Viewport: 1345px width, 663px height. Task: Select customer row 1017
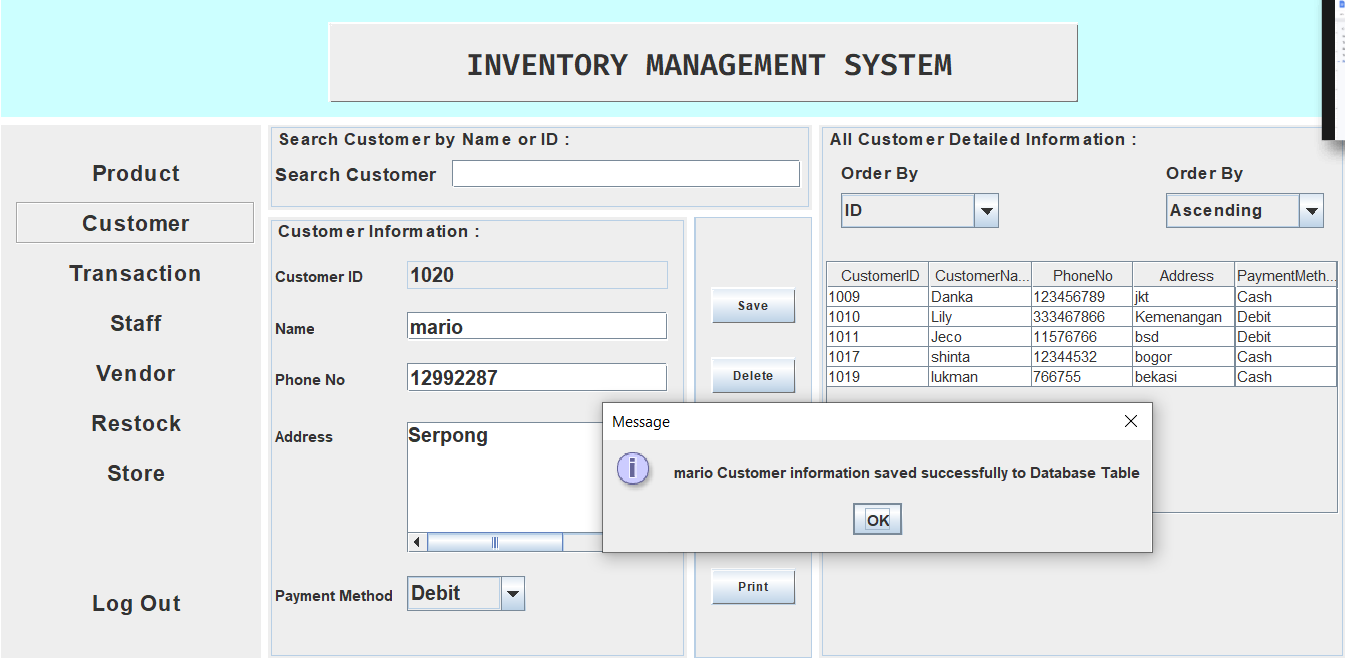click(x=1082, y=357)
